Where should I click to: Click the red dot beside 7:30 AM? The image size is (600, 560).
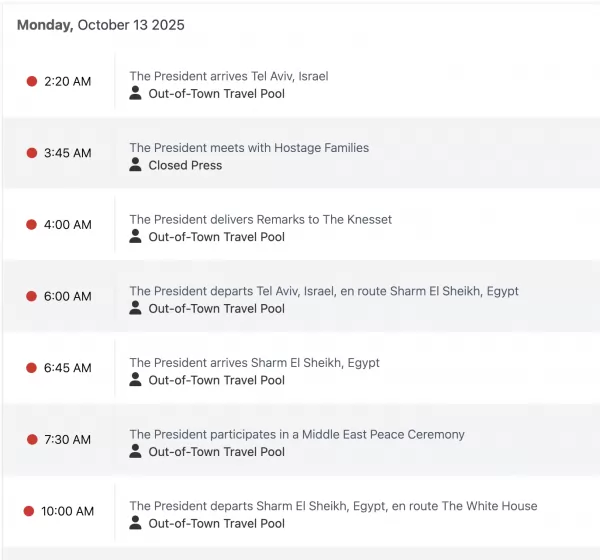click(32, 440)
